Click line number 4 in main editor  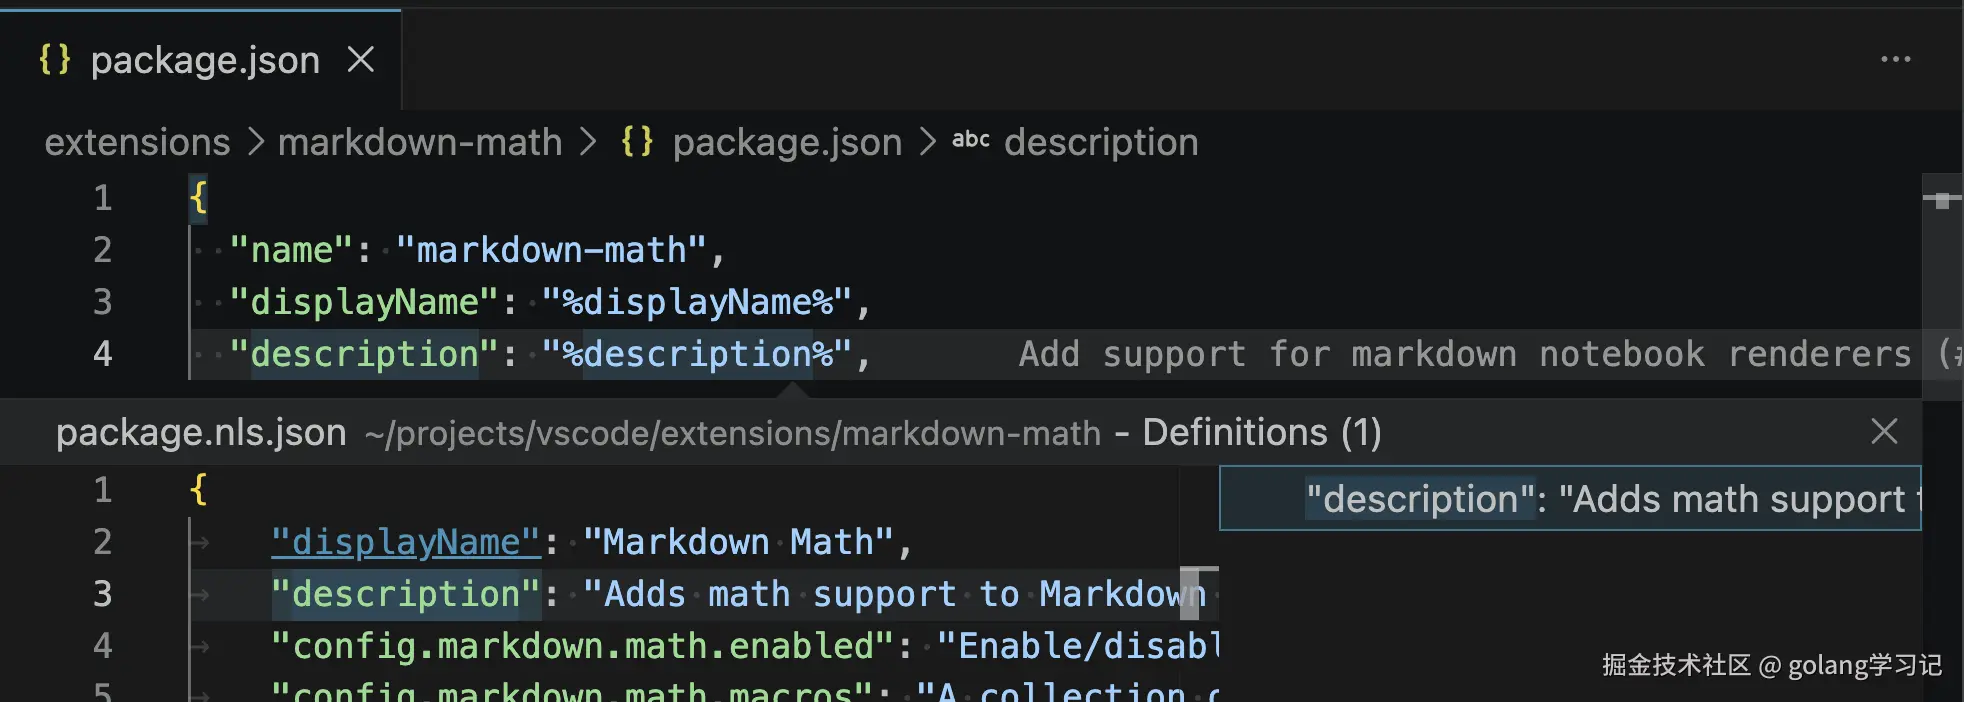coord(103,354)
